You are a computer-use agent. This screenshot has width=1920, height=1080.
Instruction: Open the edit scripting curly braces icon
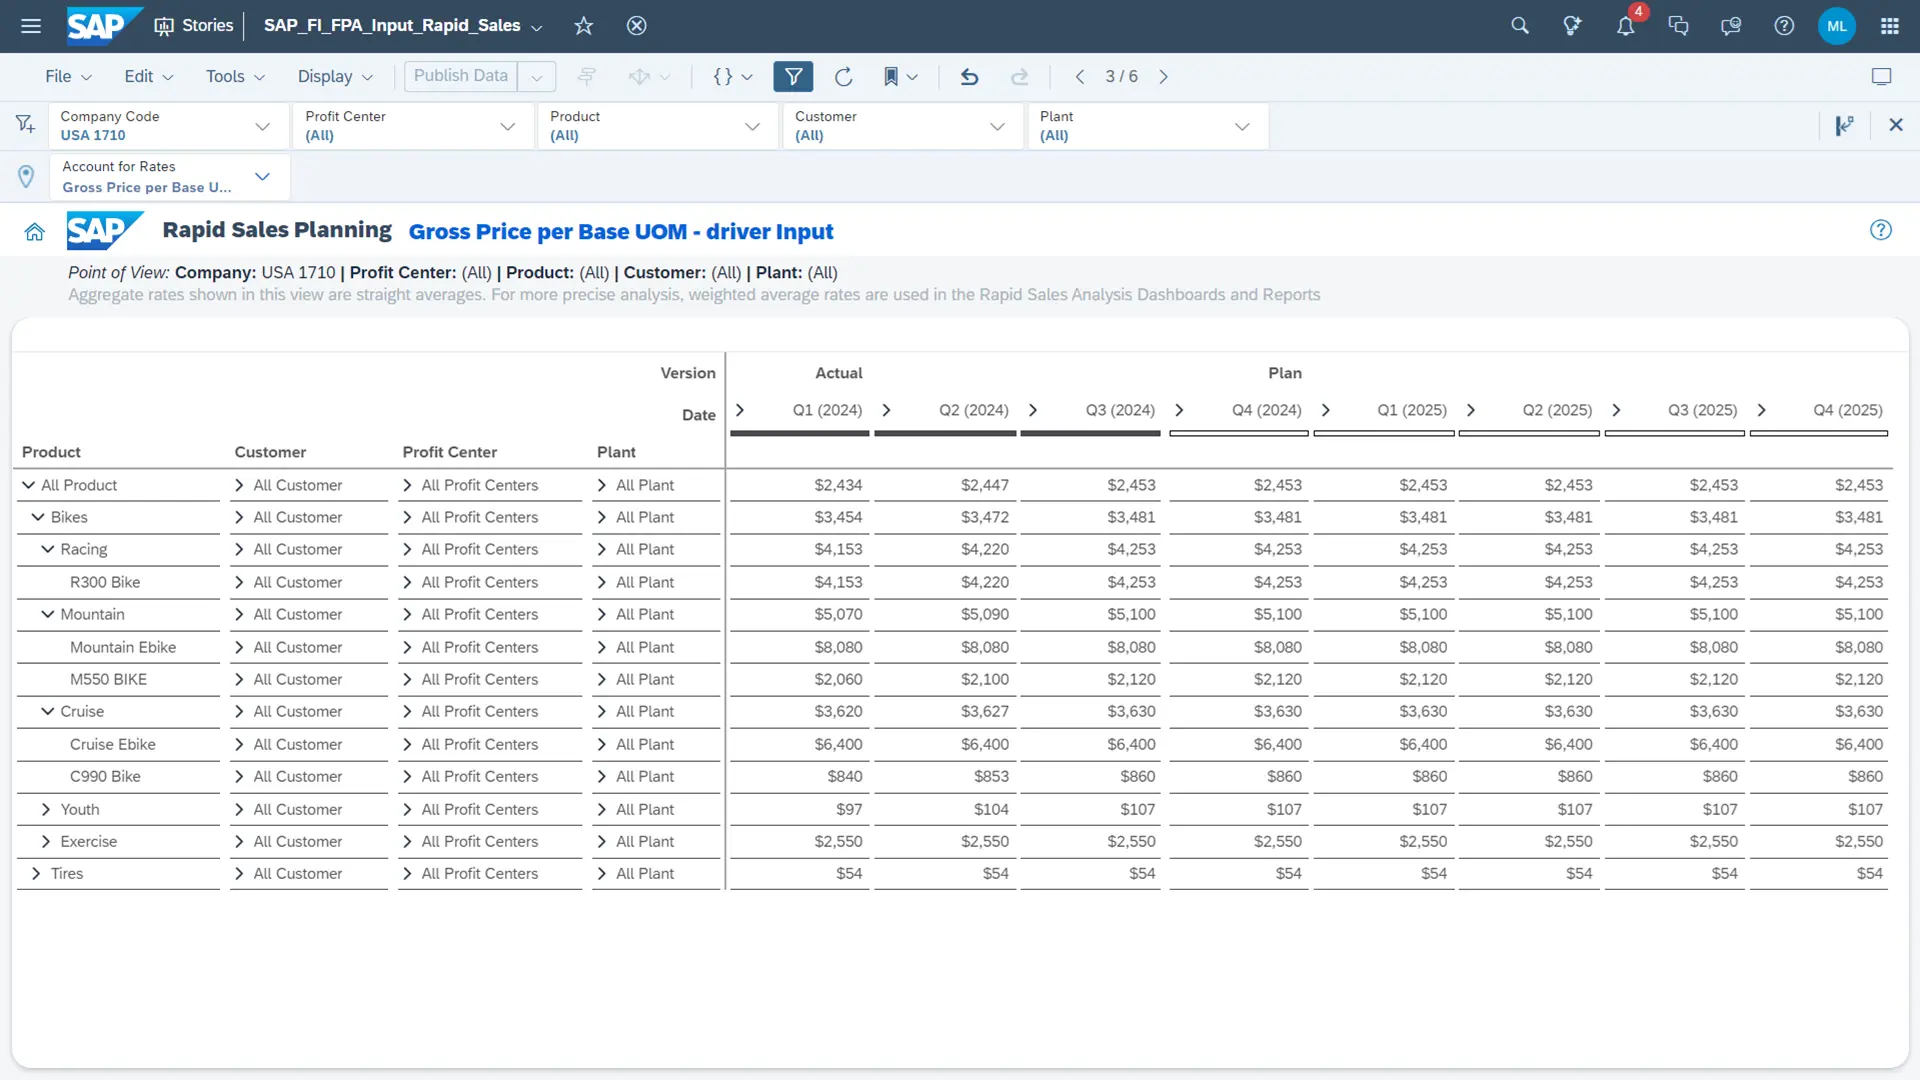click(x=723, y=77)
